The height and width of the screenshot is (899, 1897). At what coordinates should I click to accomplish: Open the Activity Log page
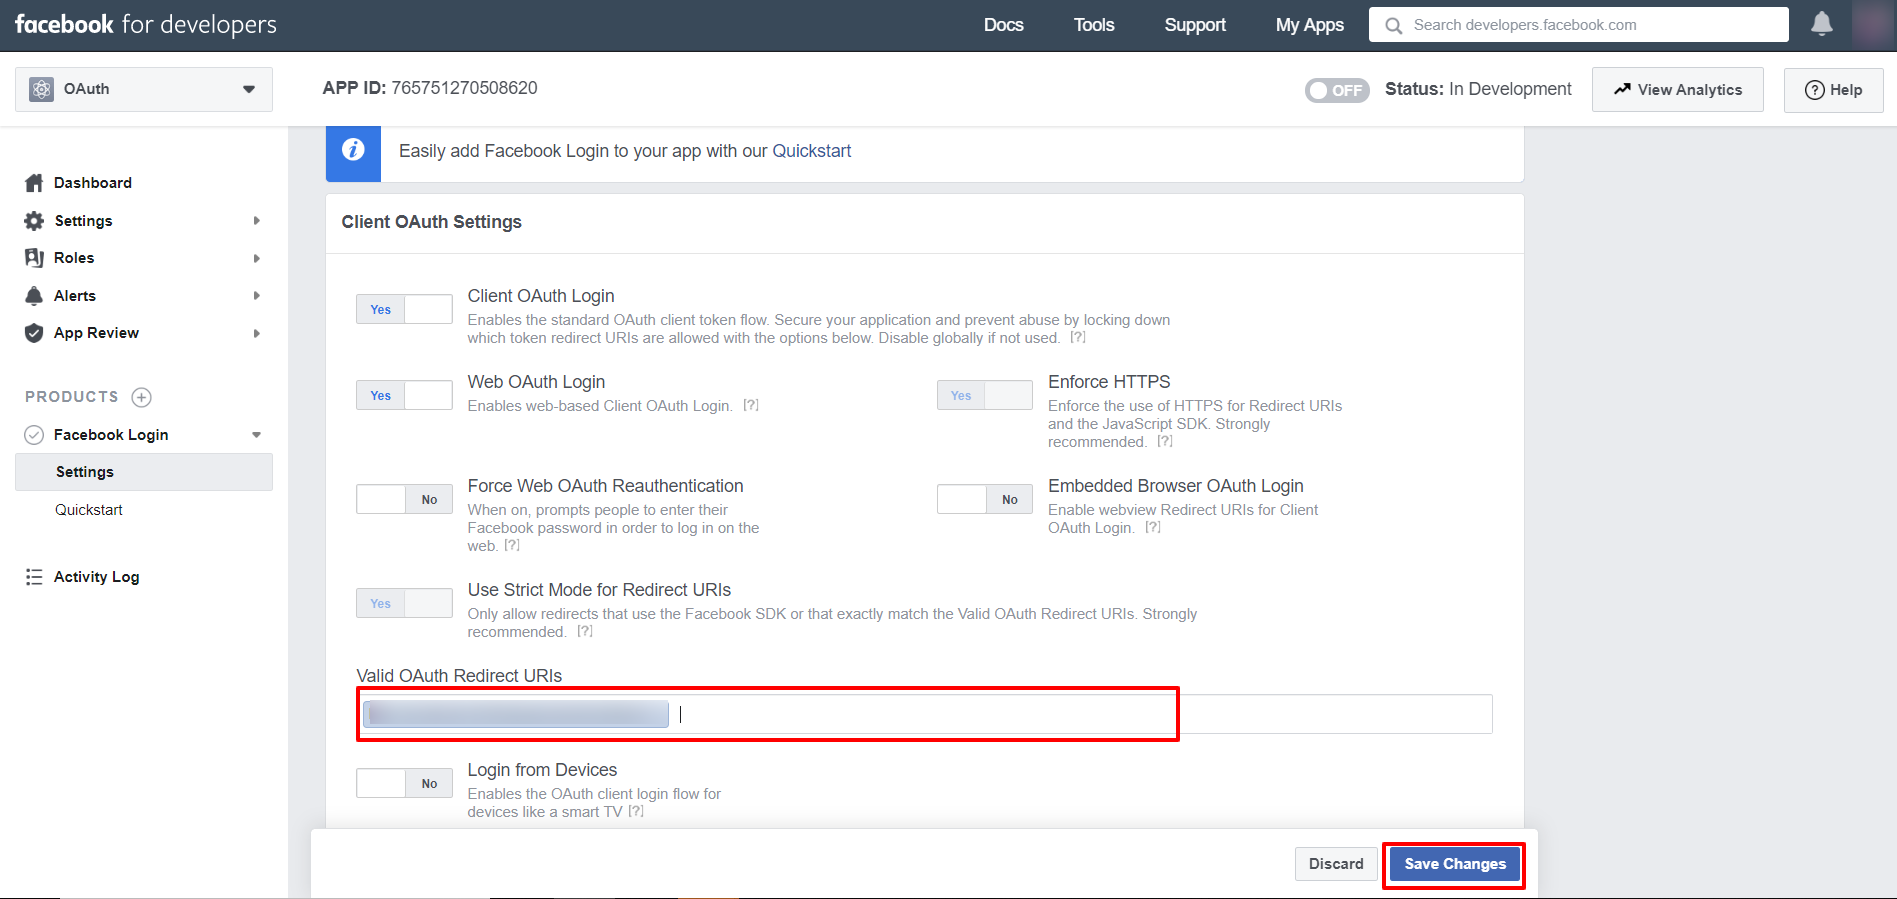[x=96, y=577]
